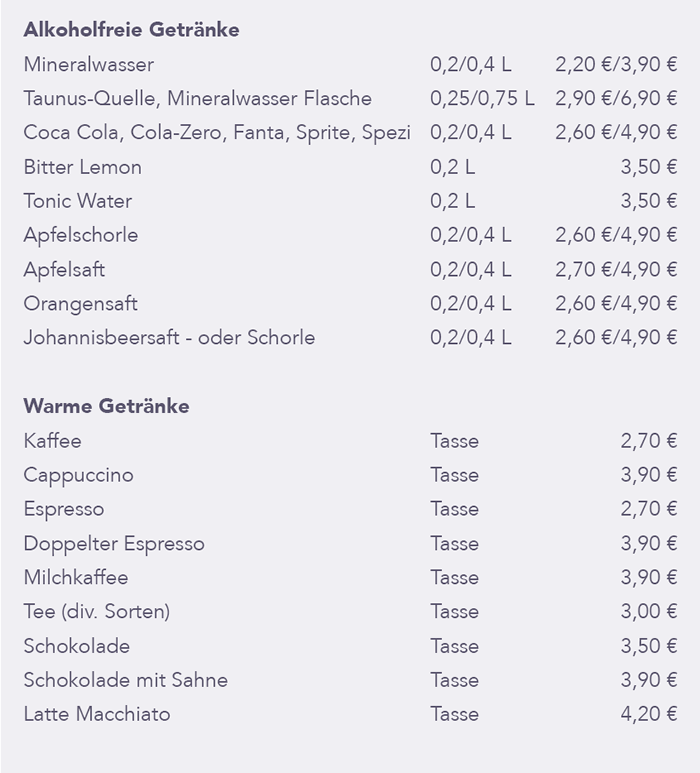Click the Warme Getränke heading
The width and height of the screenshot is (700, 773).
[x=106, y=406]
